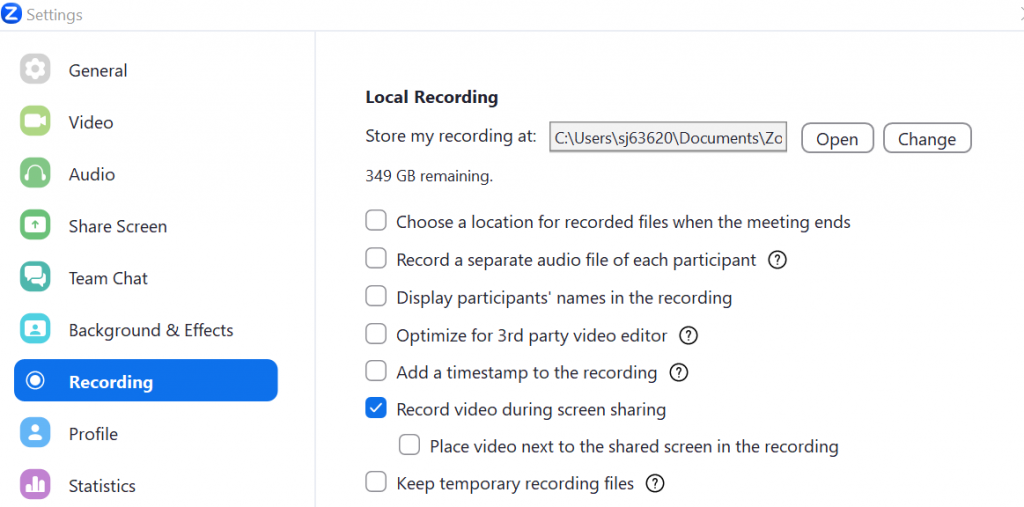Open the Profile person icon
Viewport: 1024px width, 507px height.
(x=35, y=434)
